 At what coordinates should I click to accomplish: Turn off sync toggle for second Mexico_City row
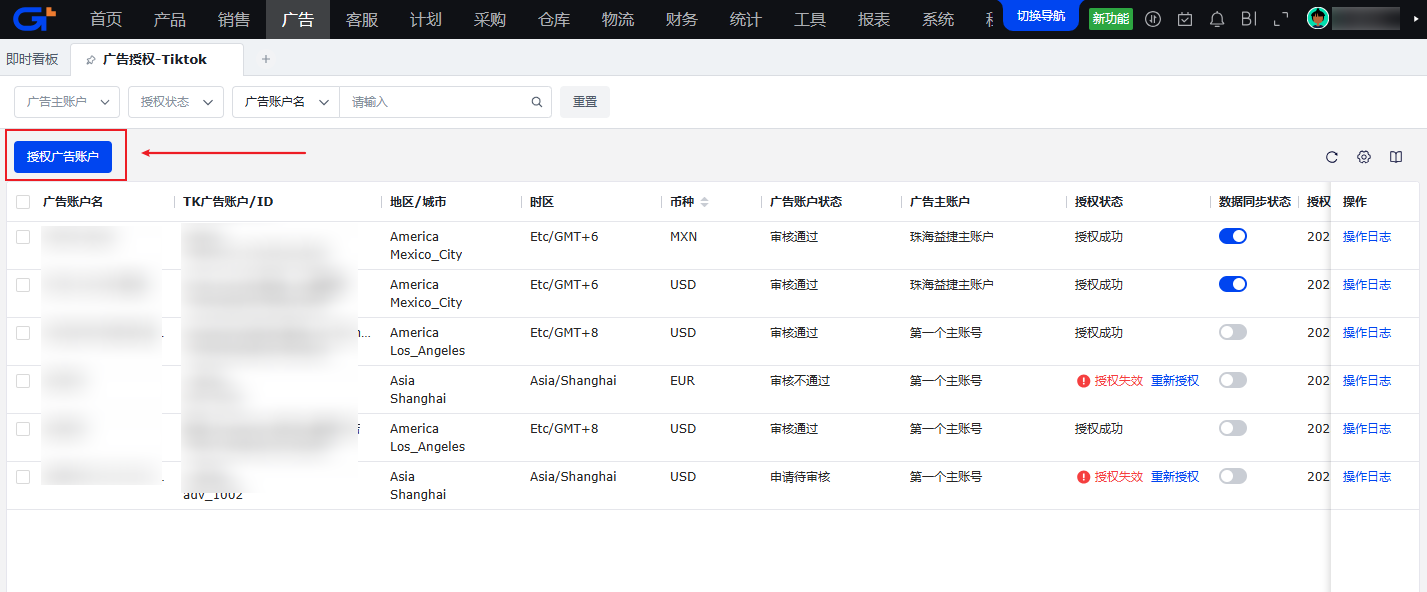1233,284
